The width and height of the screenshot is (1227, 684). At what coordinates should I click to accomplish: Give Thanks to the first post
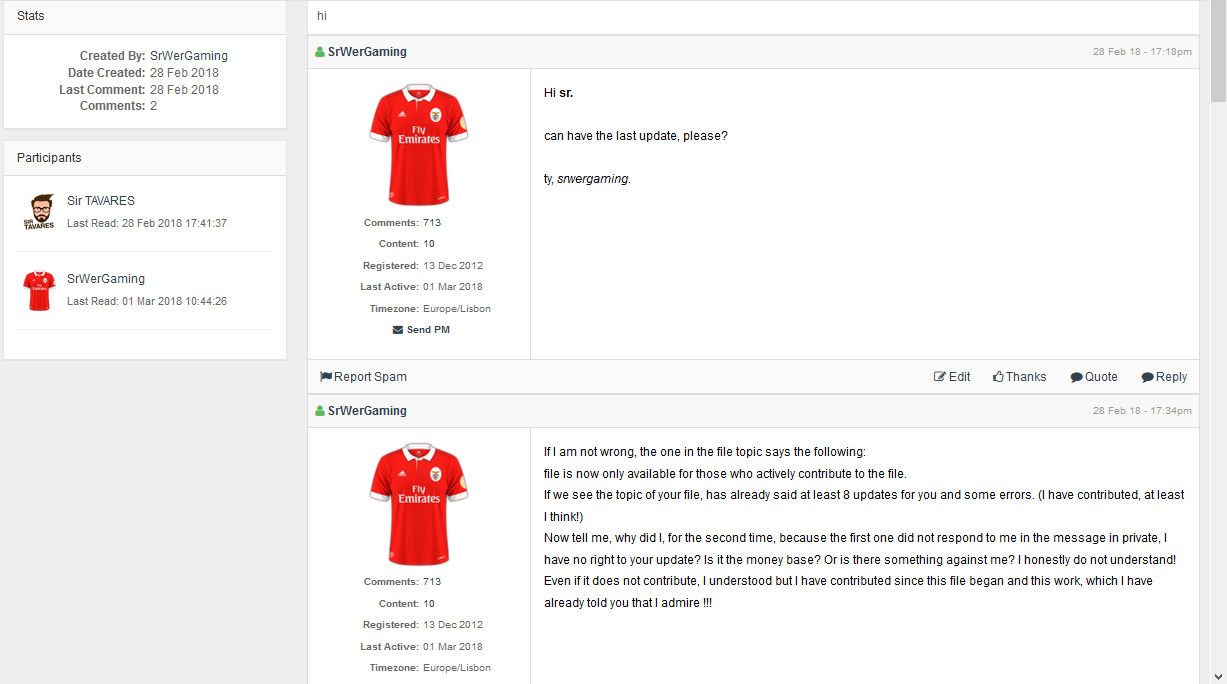(x=1020, y=377)
